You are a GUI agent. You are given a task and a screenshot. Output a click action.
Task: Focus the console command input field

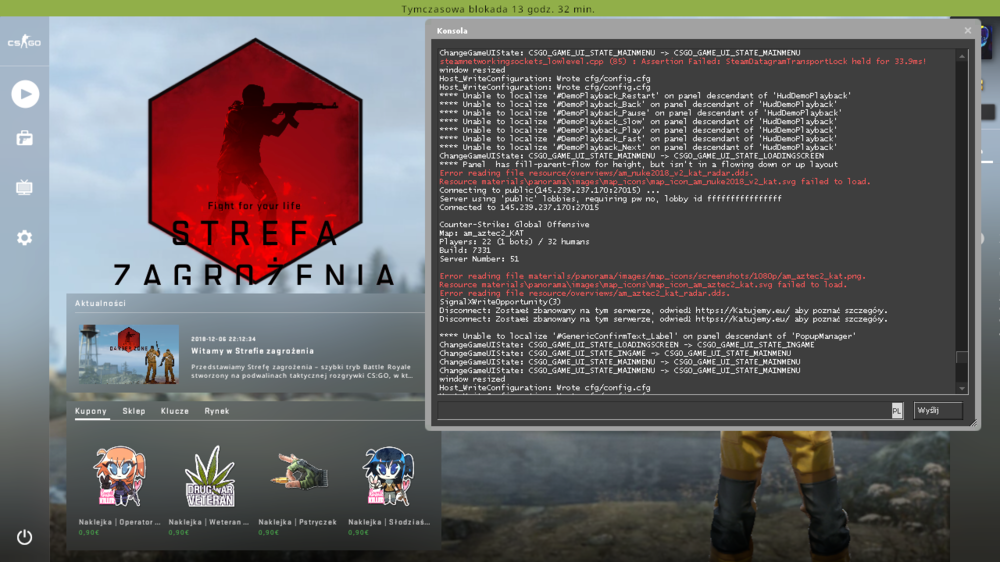tap(665, 411)
